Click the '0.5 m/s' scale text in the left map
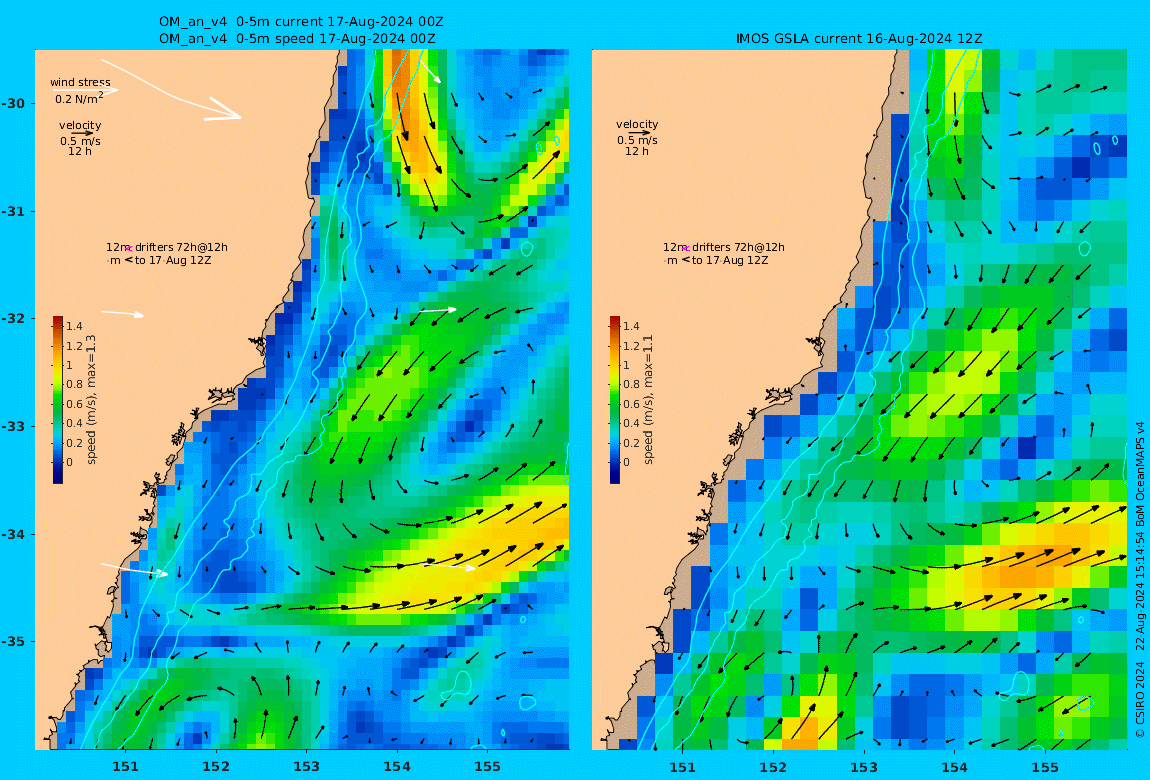 tap(80, 141)
